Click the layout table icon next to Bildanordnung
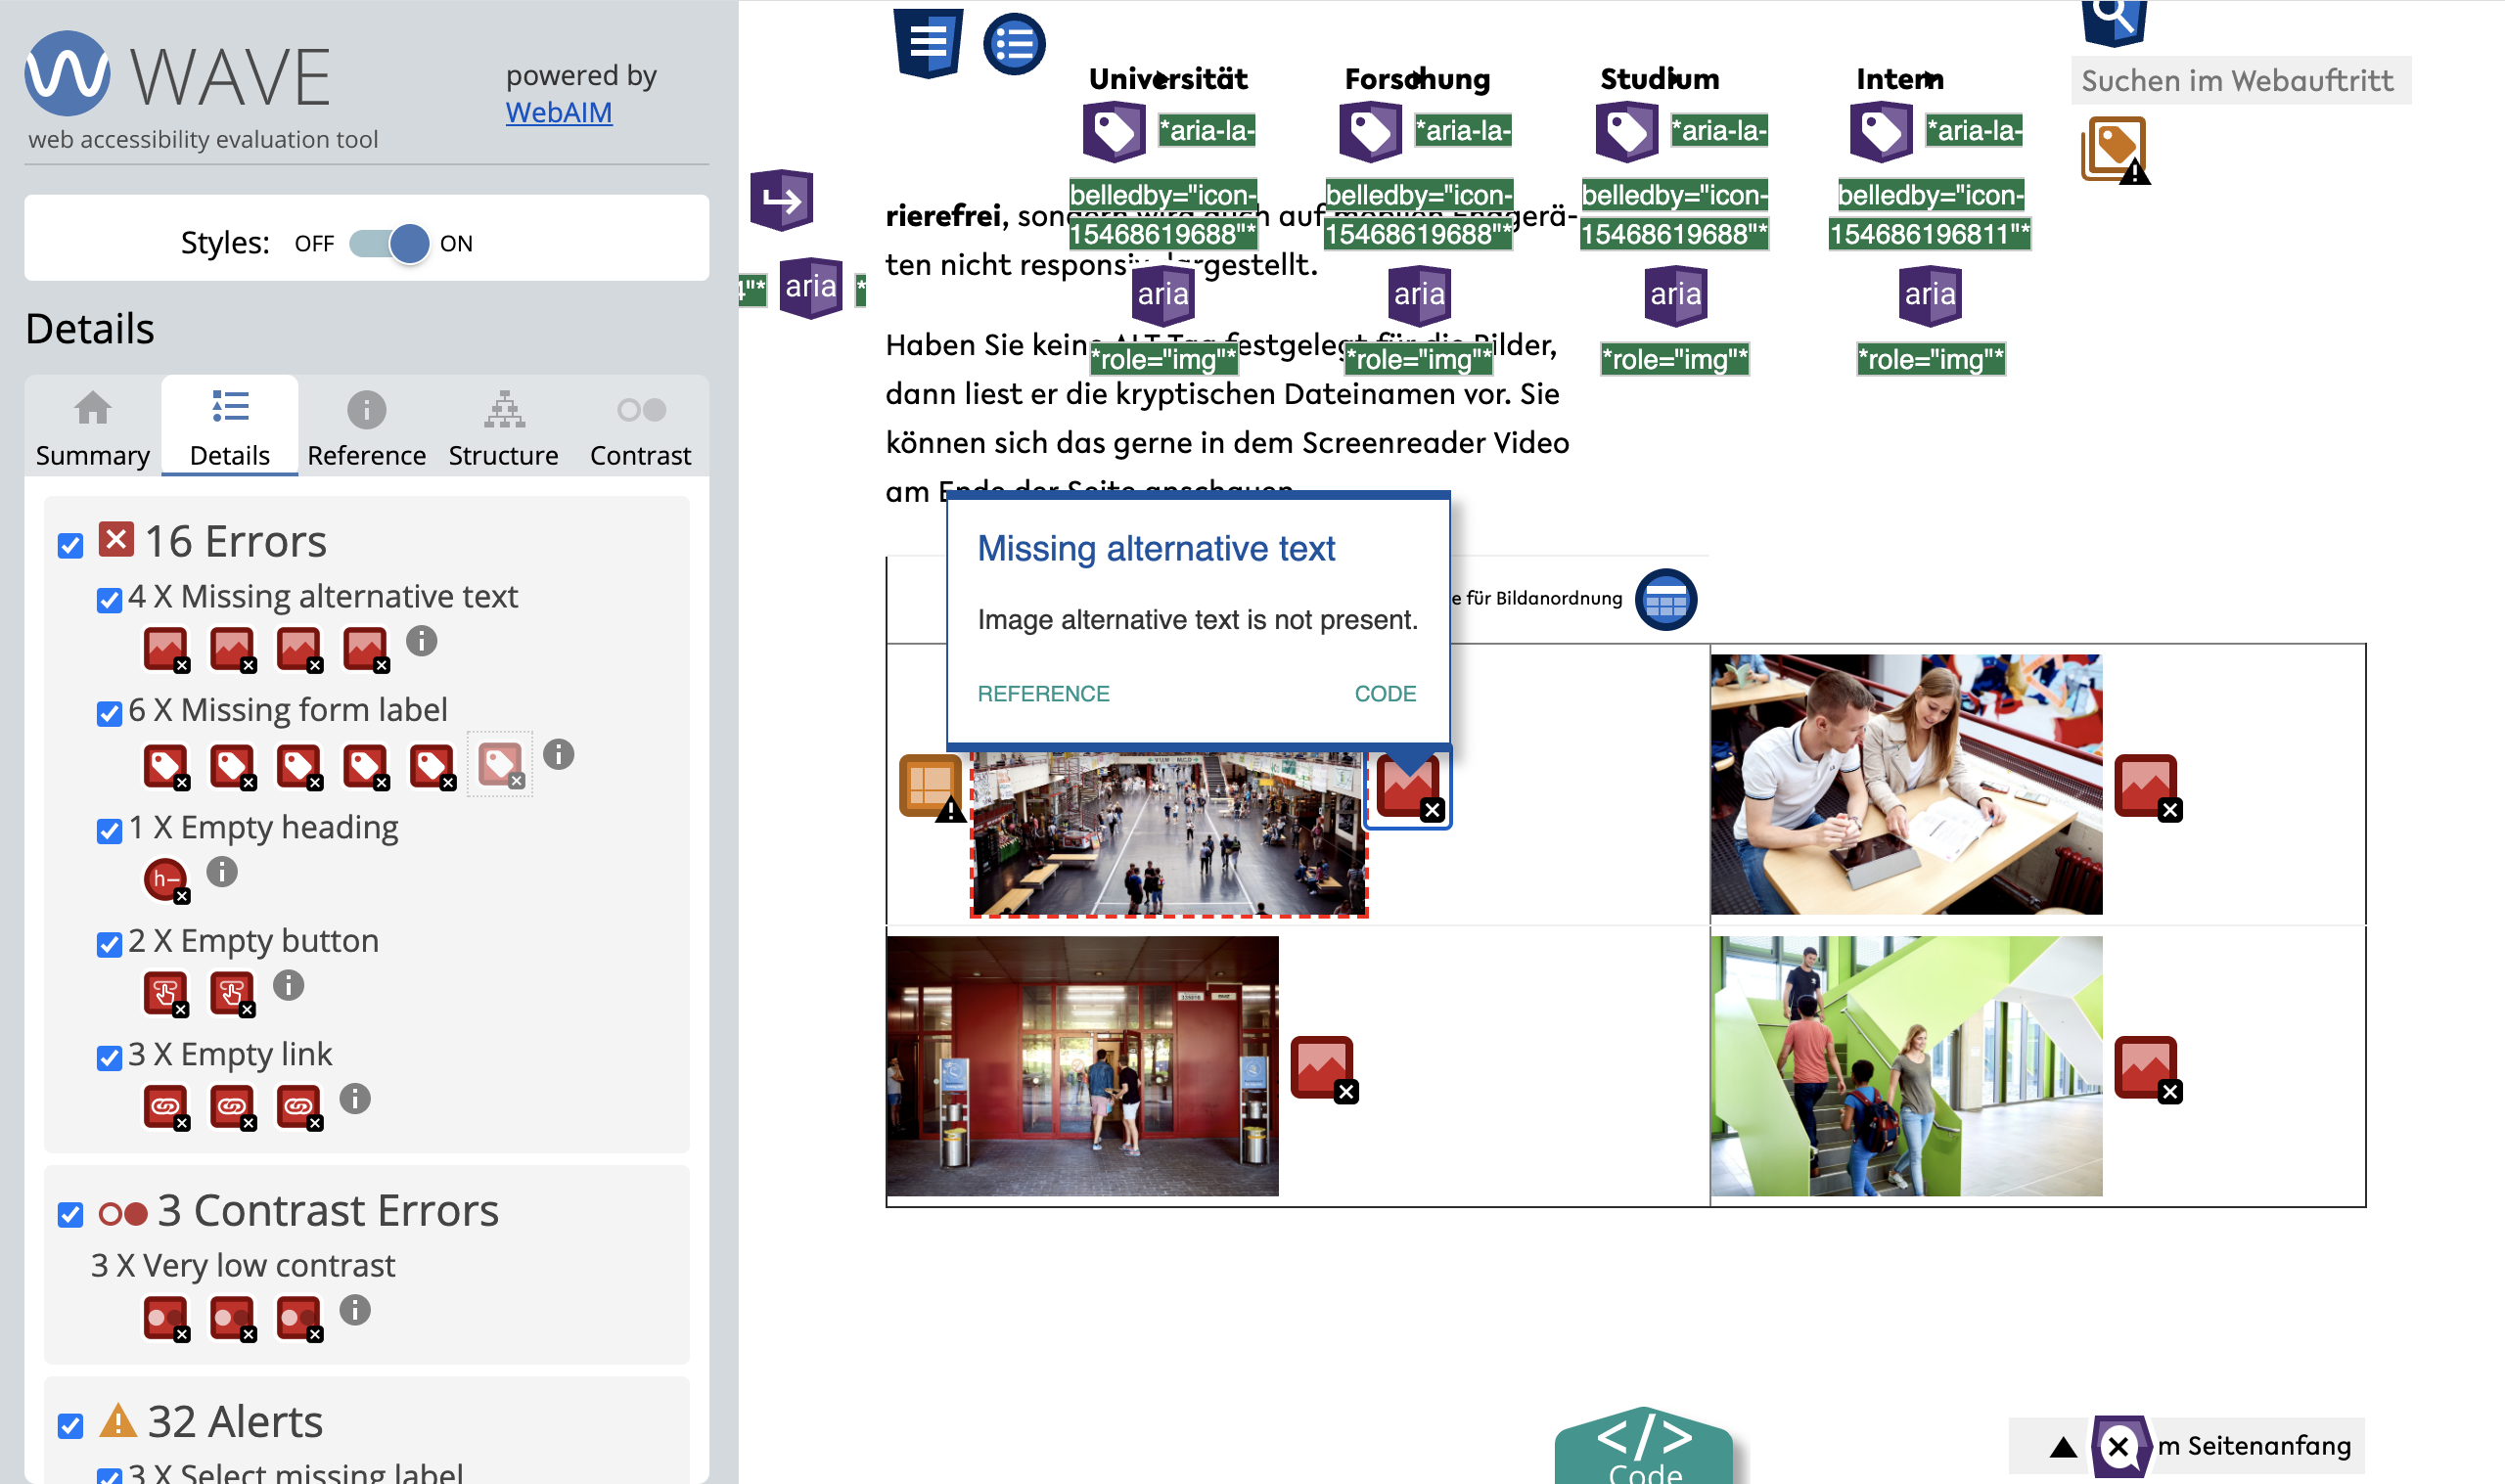The width and height of the screenshot is (2505, 1484). click(x=1665, y=600)
